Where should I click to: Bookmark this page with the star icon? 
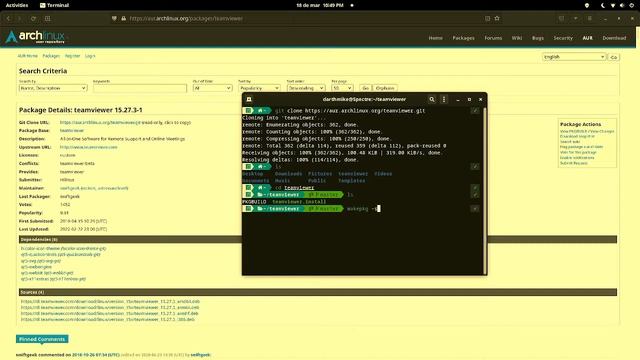coord(497,18)
